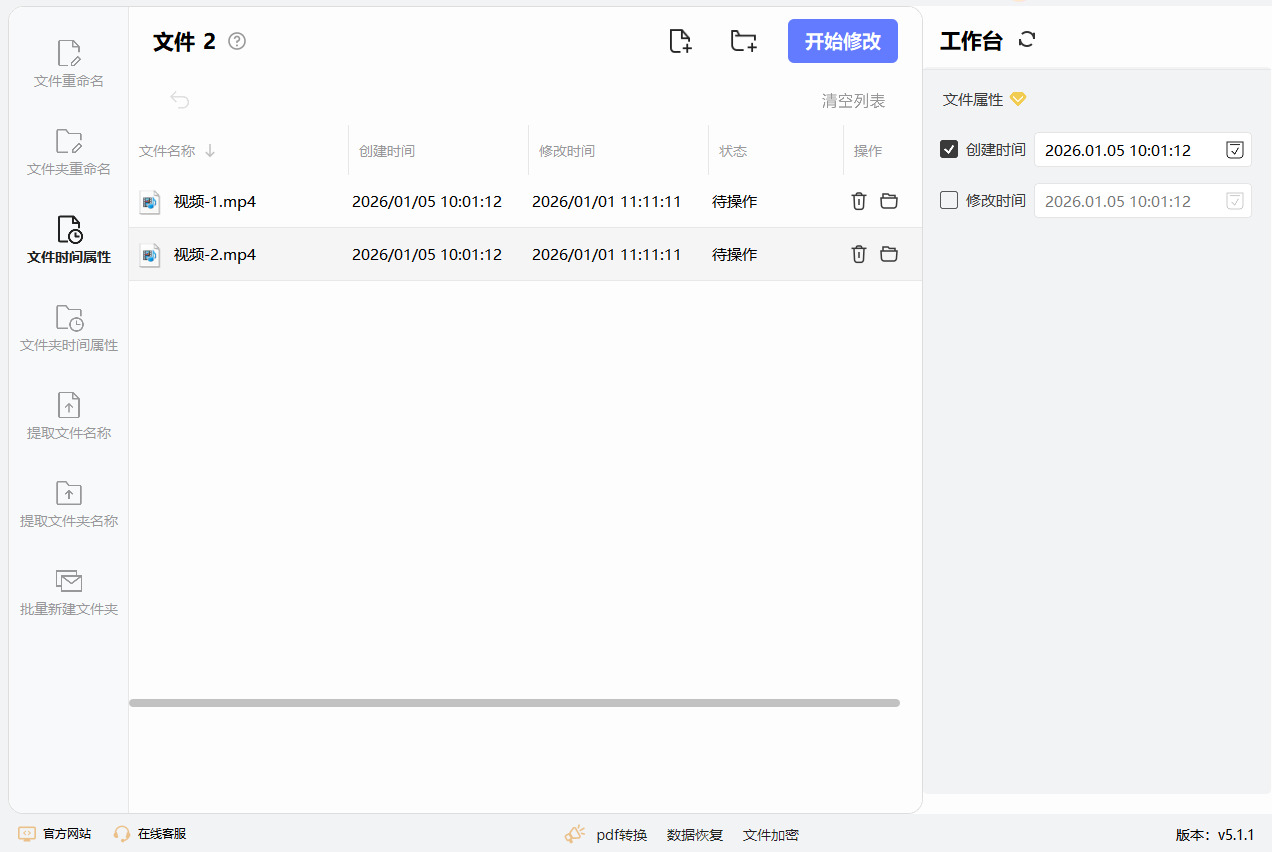The width and height of the screenshot is (1272, 852).
Task: Open the 提取文件夹名称 sidebar tool
Action: pos(69,505)
